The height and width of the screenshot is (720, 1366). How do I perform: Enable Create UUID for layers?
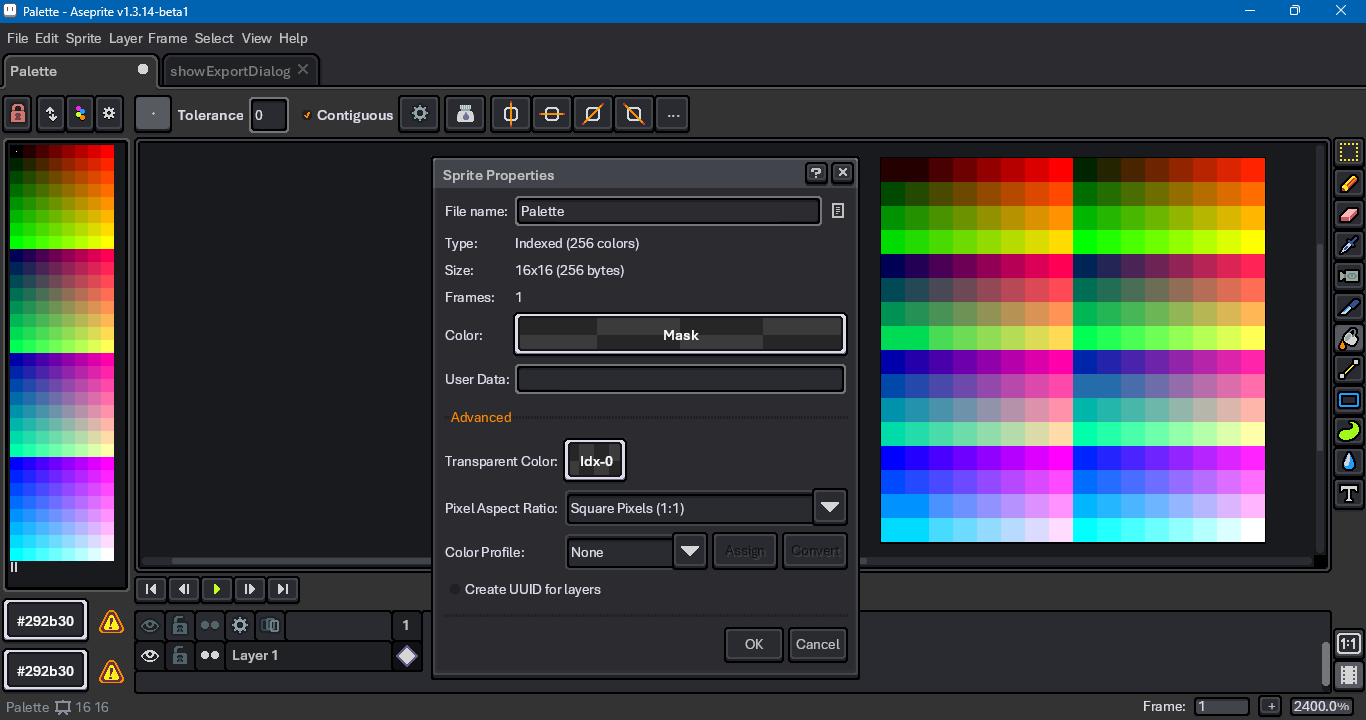pyautogui.click(x=455, y=589)
